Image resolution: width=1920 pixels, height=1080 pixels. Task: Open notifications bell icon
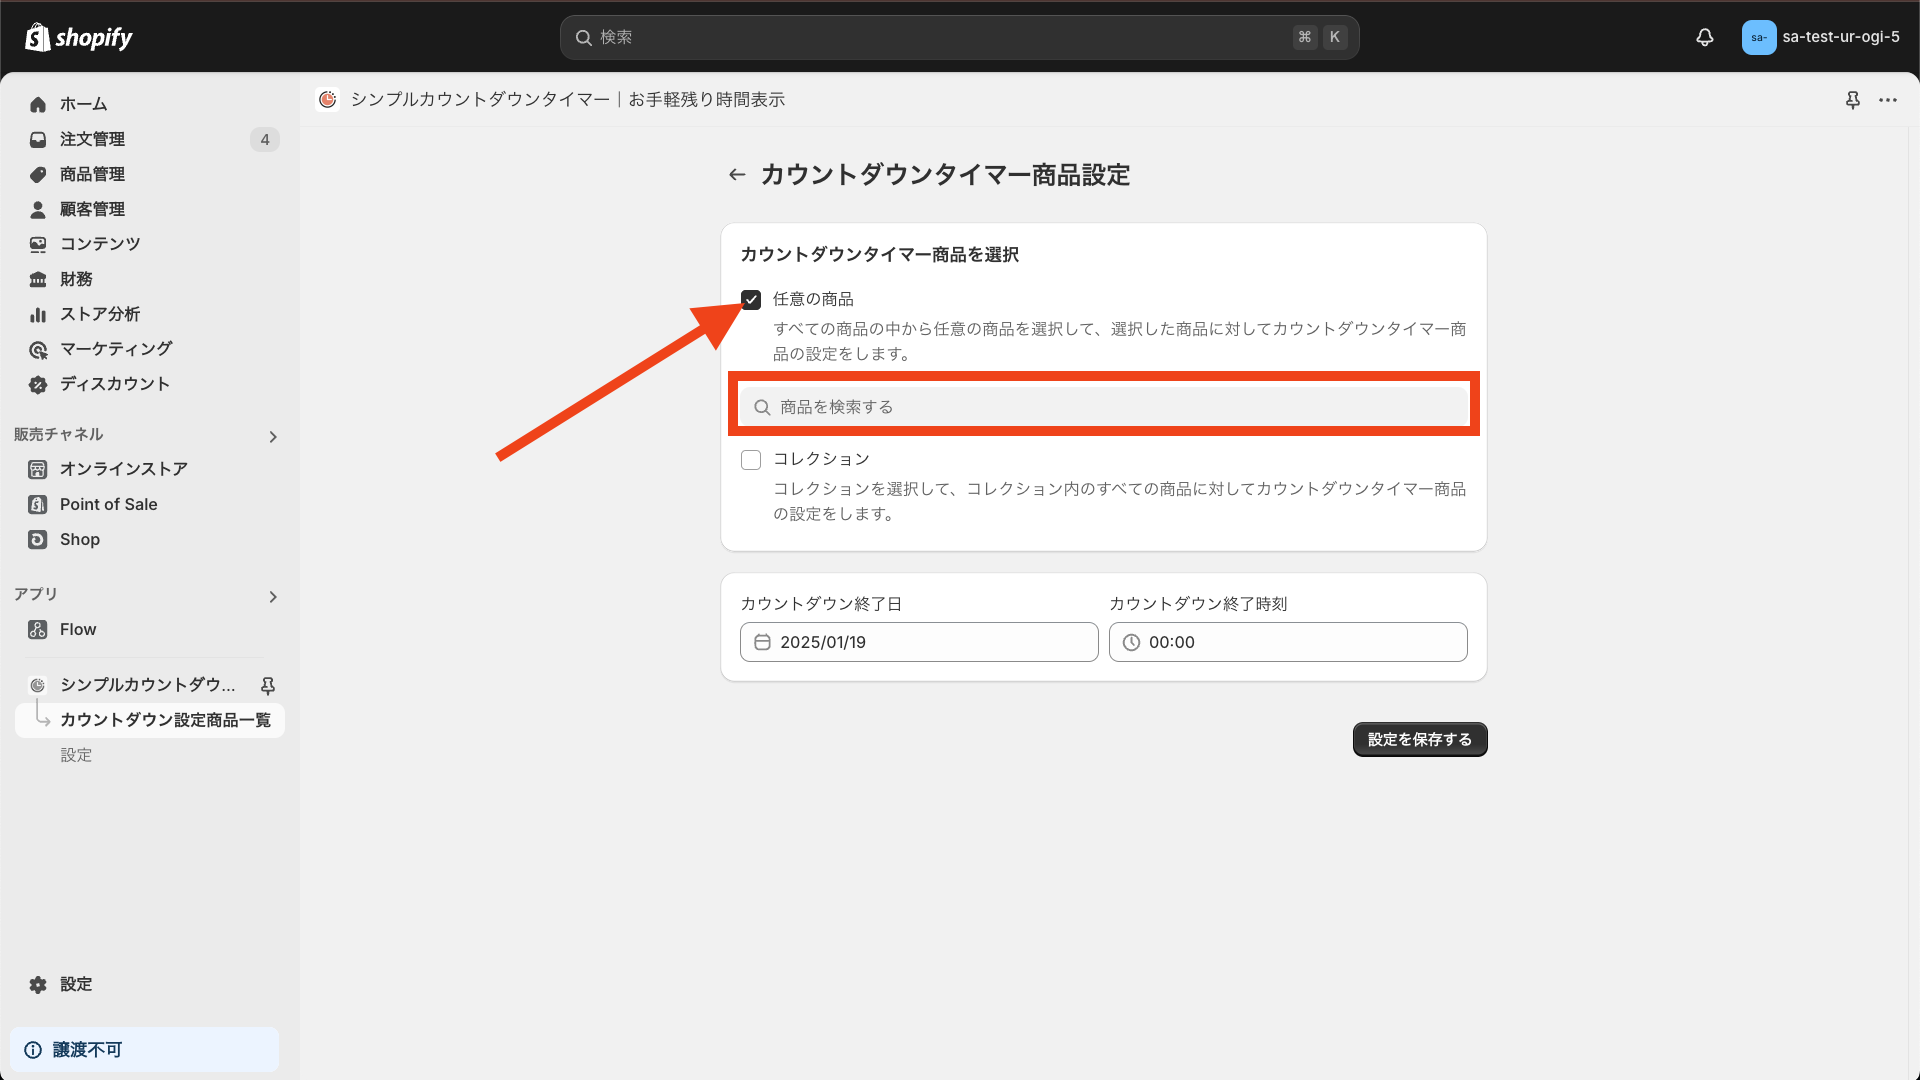[1705, 37]
